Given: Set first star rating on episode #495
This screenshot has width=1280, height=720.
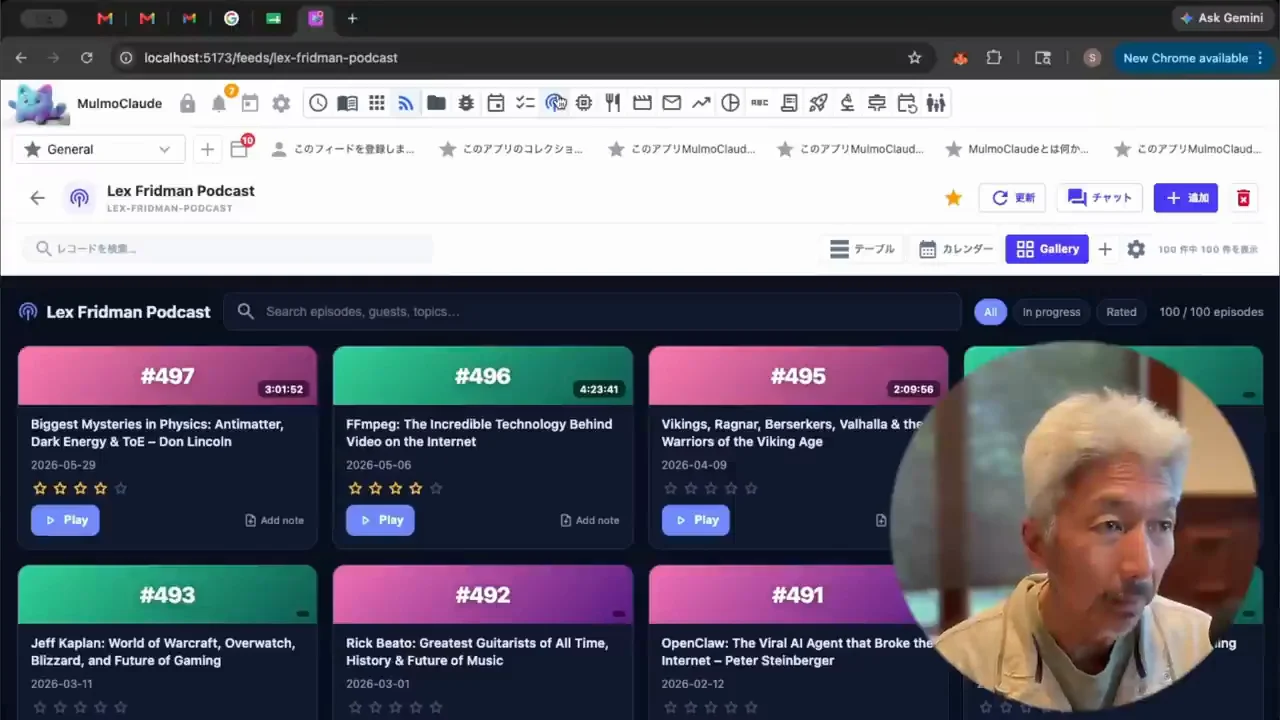Looking at the screenshot, I should (671, 488).
